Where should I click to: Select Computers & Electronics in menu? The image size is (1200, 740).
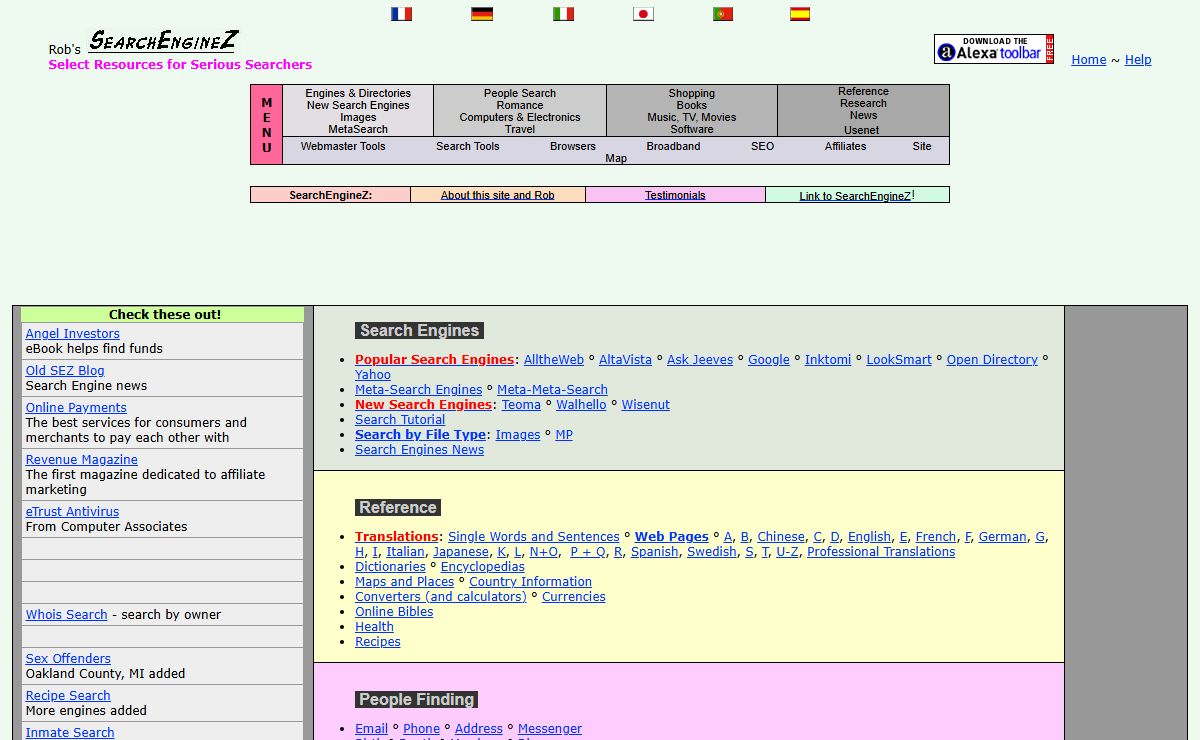(520, 117)
